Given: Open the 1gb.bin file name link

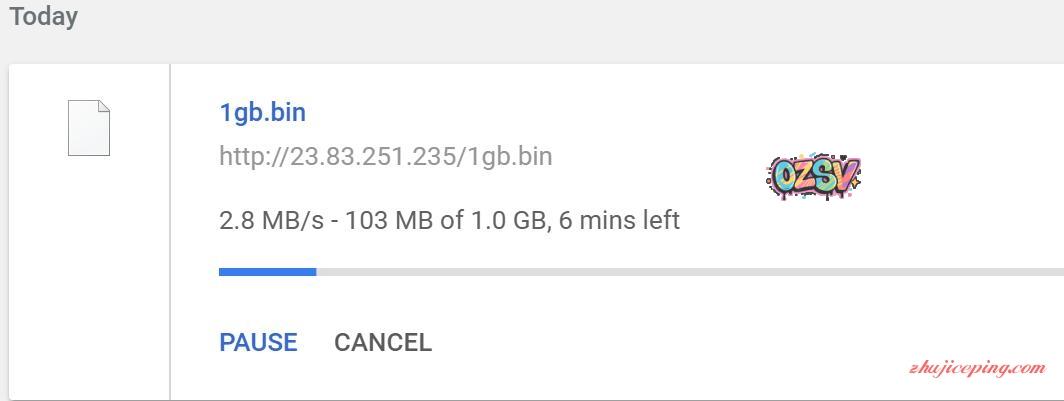Looking at the screenshot, I should [x=262, y=112].
